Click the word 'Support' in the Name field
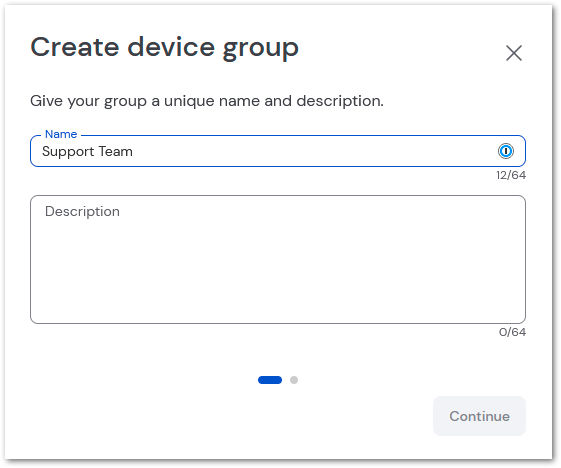Viewport: 561px width, 468px height. (x=68, y=152)
